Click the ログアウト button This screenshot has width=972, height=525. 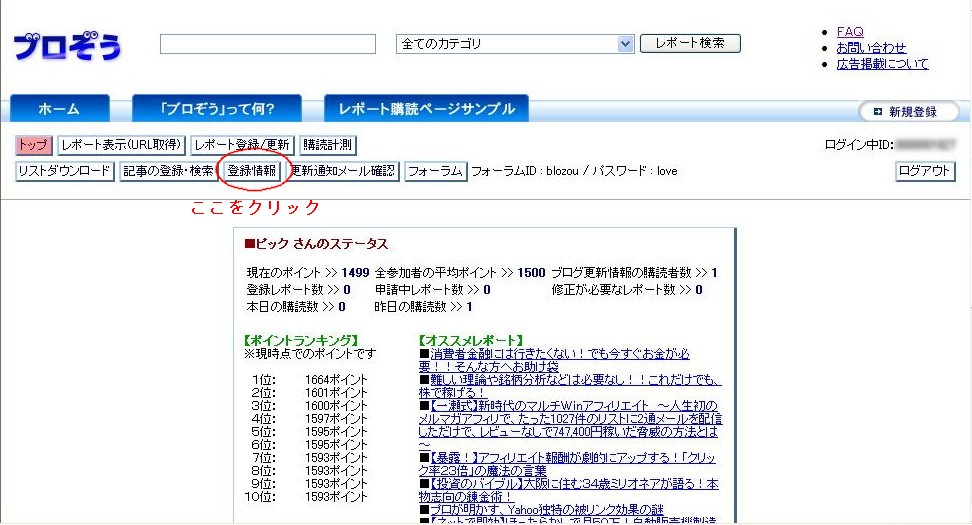(x=924, y=171)
